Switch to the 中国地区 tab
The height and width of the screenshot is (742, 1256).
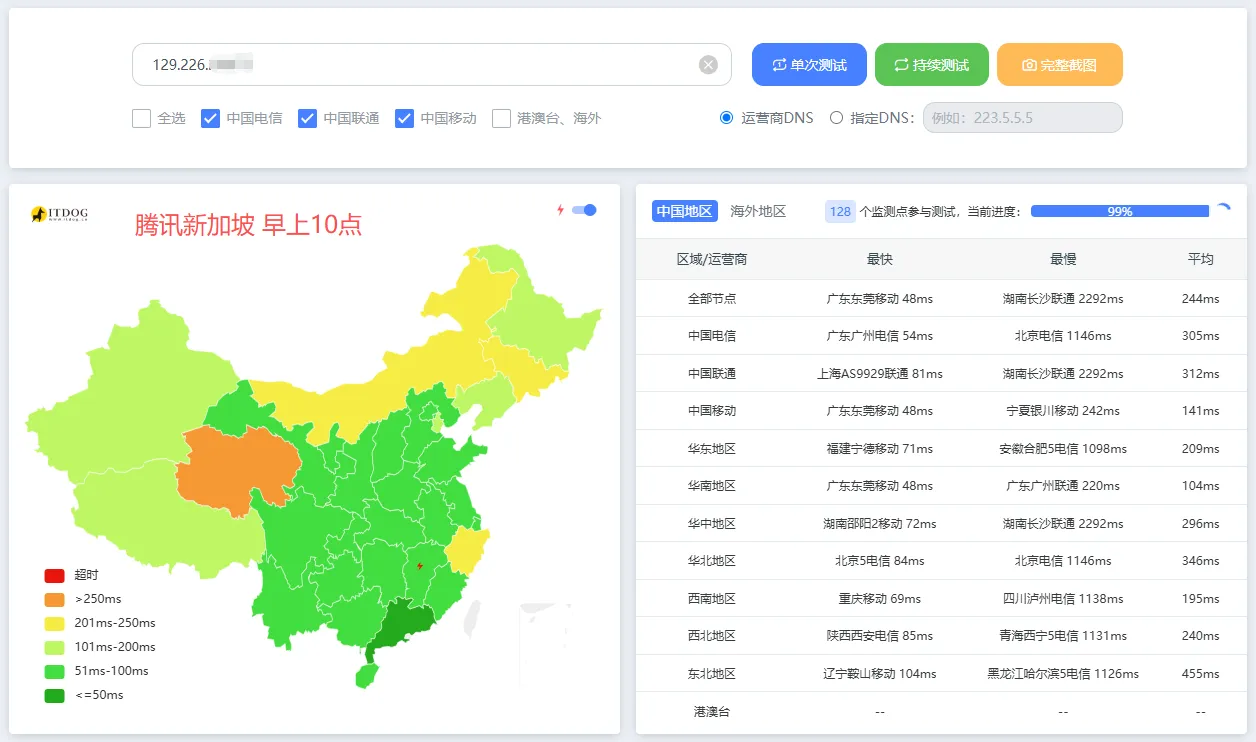click(685, 211)
